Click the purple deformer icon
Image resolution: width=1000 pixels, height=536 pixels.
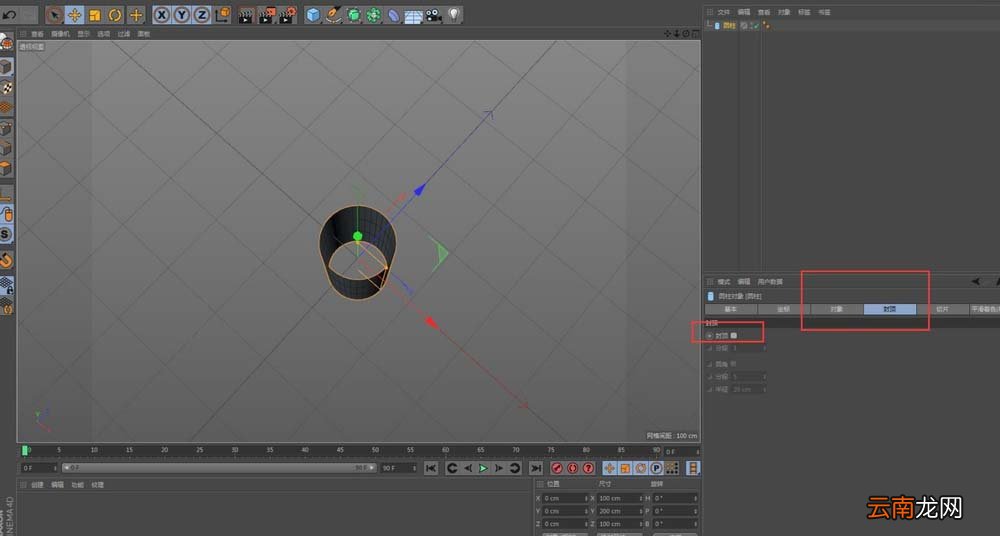(393, 15)
